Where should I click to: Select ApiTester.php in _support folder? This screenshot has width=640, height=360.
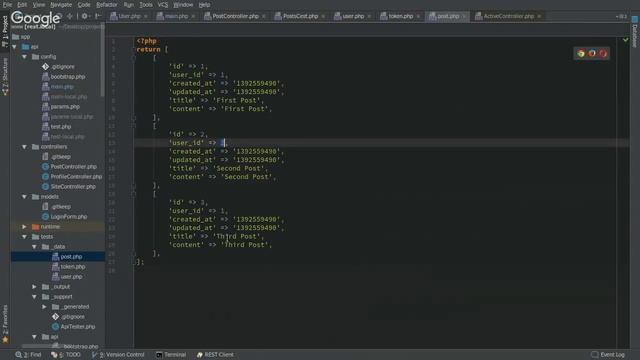74,327
